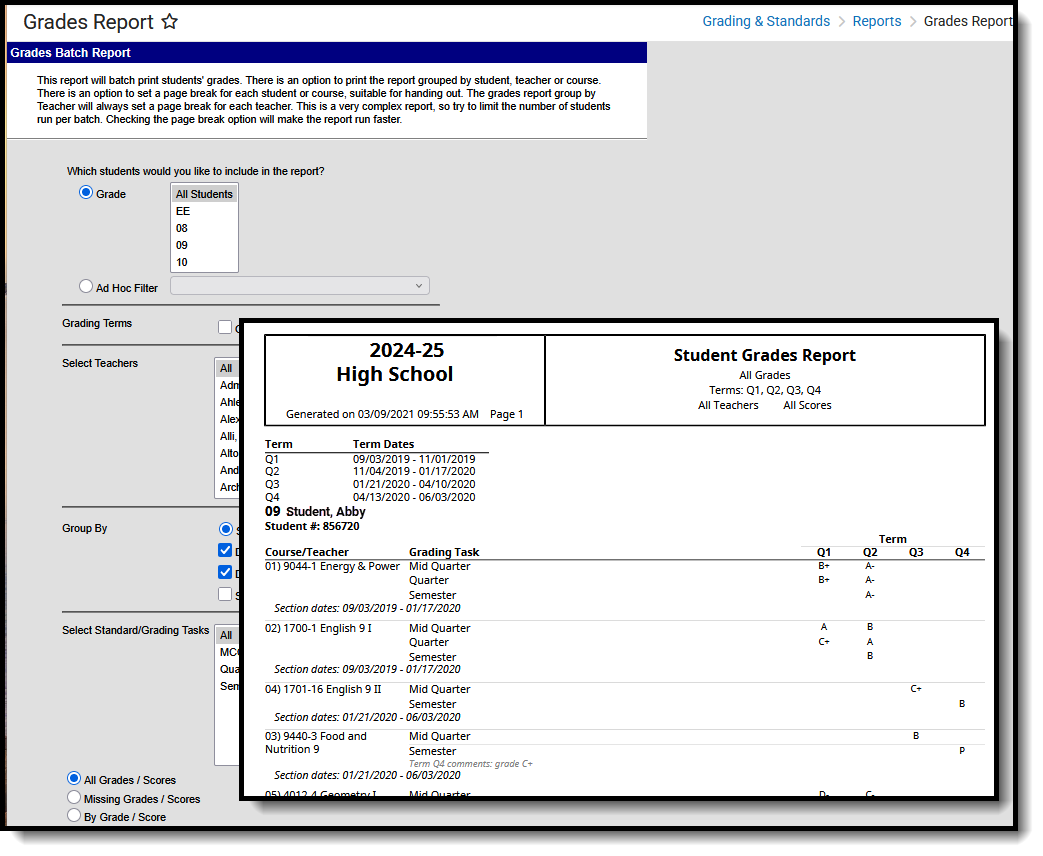Click 1700-1 English 9 I course
Screen dimensions: 1043x856
[x=319, y=629]
